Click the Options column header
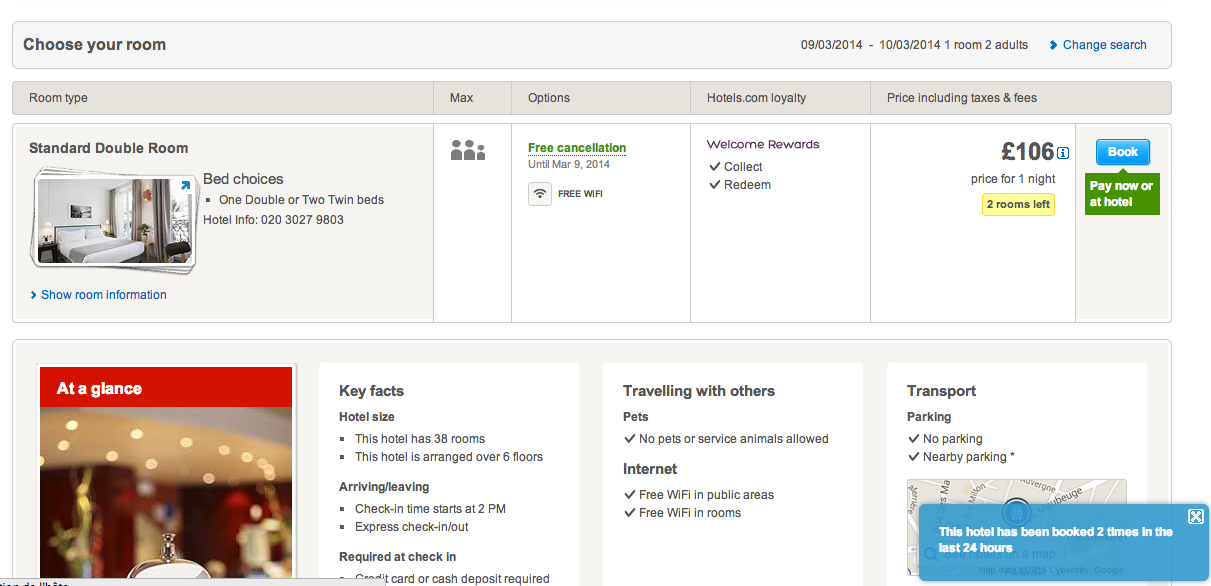The image size is (1211, 586). coord(549,98)
